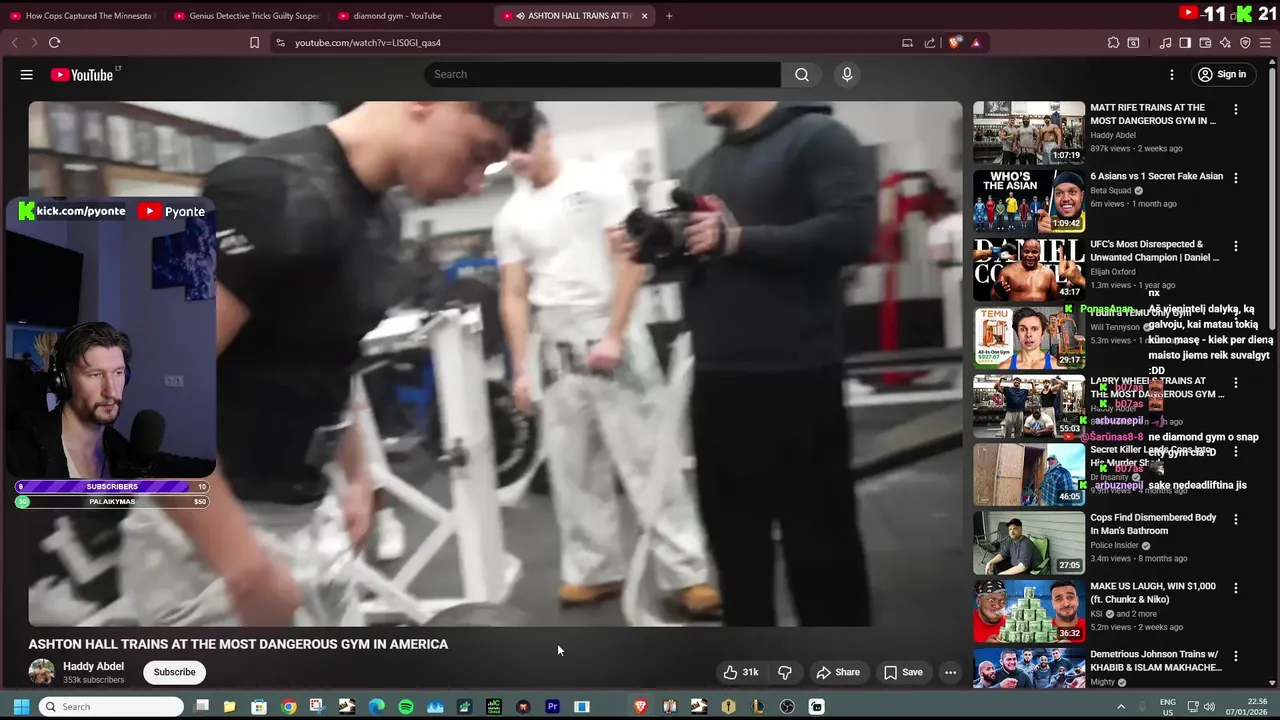Open the UFC Daniel Cormier video thumbnail
The width and height of the screenshot is (1280, 720).
point(1029,268)
